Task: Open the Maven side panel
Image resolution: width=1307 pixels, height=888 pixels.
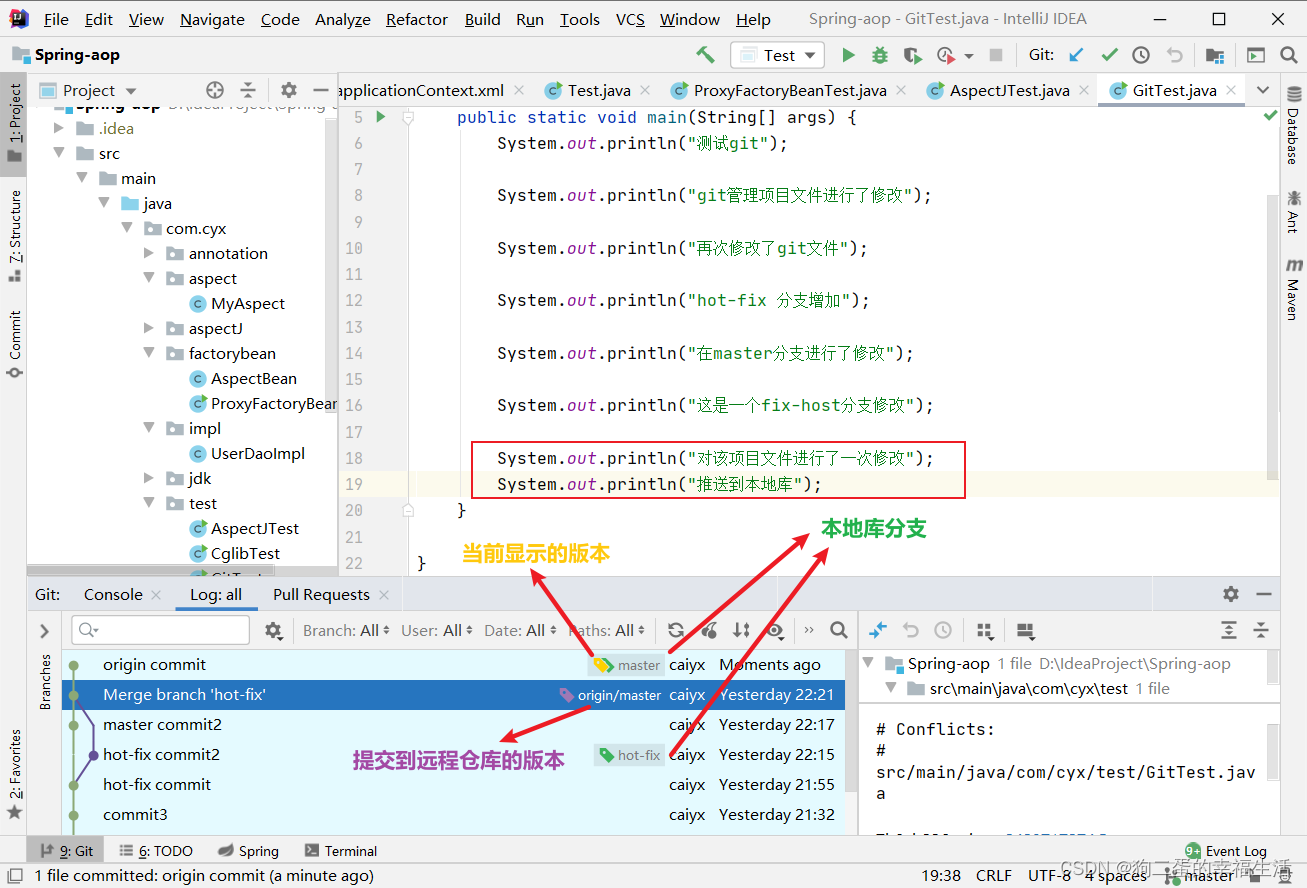Action: pos(1294,288)
